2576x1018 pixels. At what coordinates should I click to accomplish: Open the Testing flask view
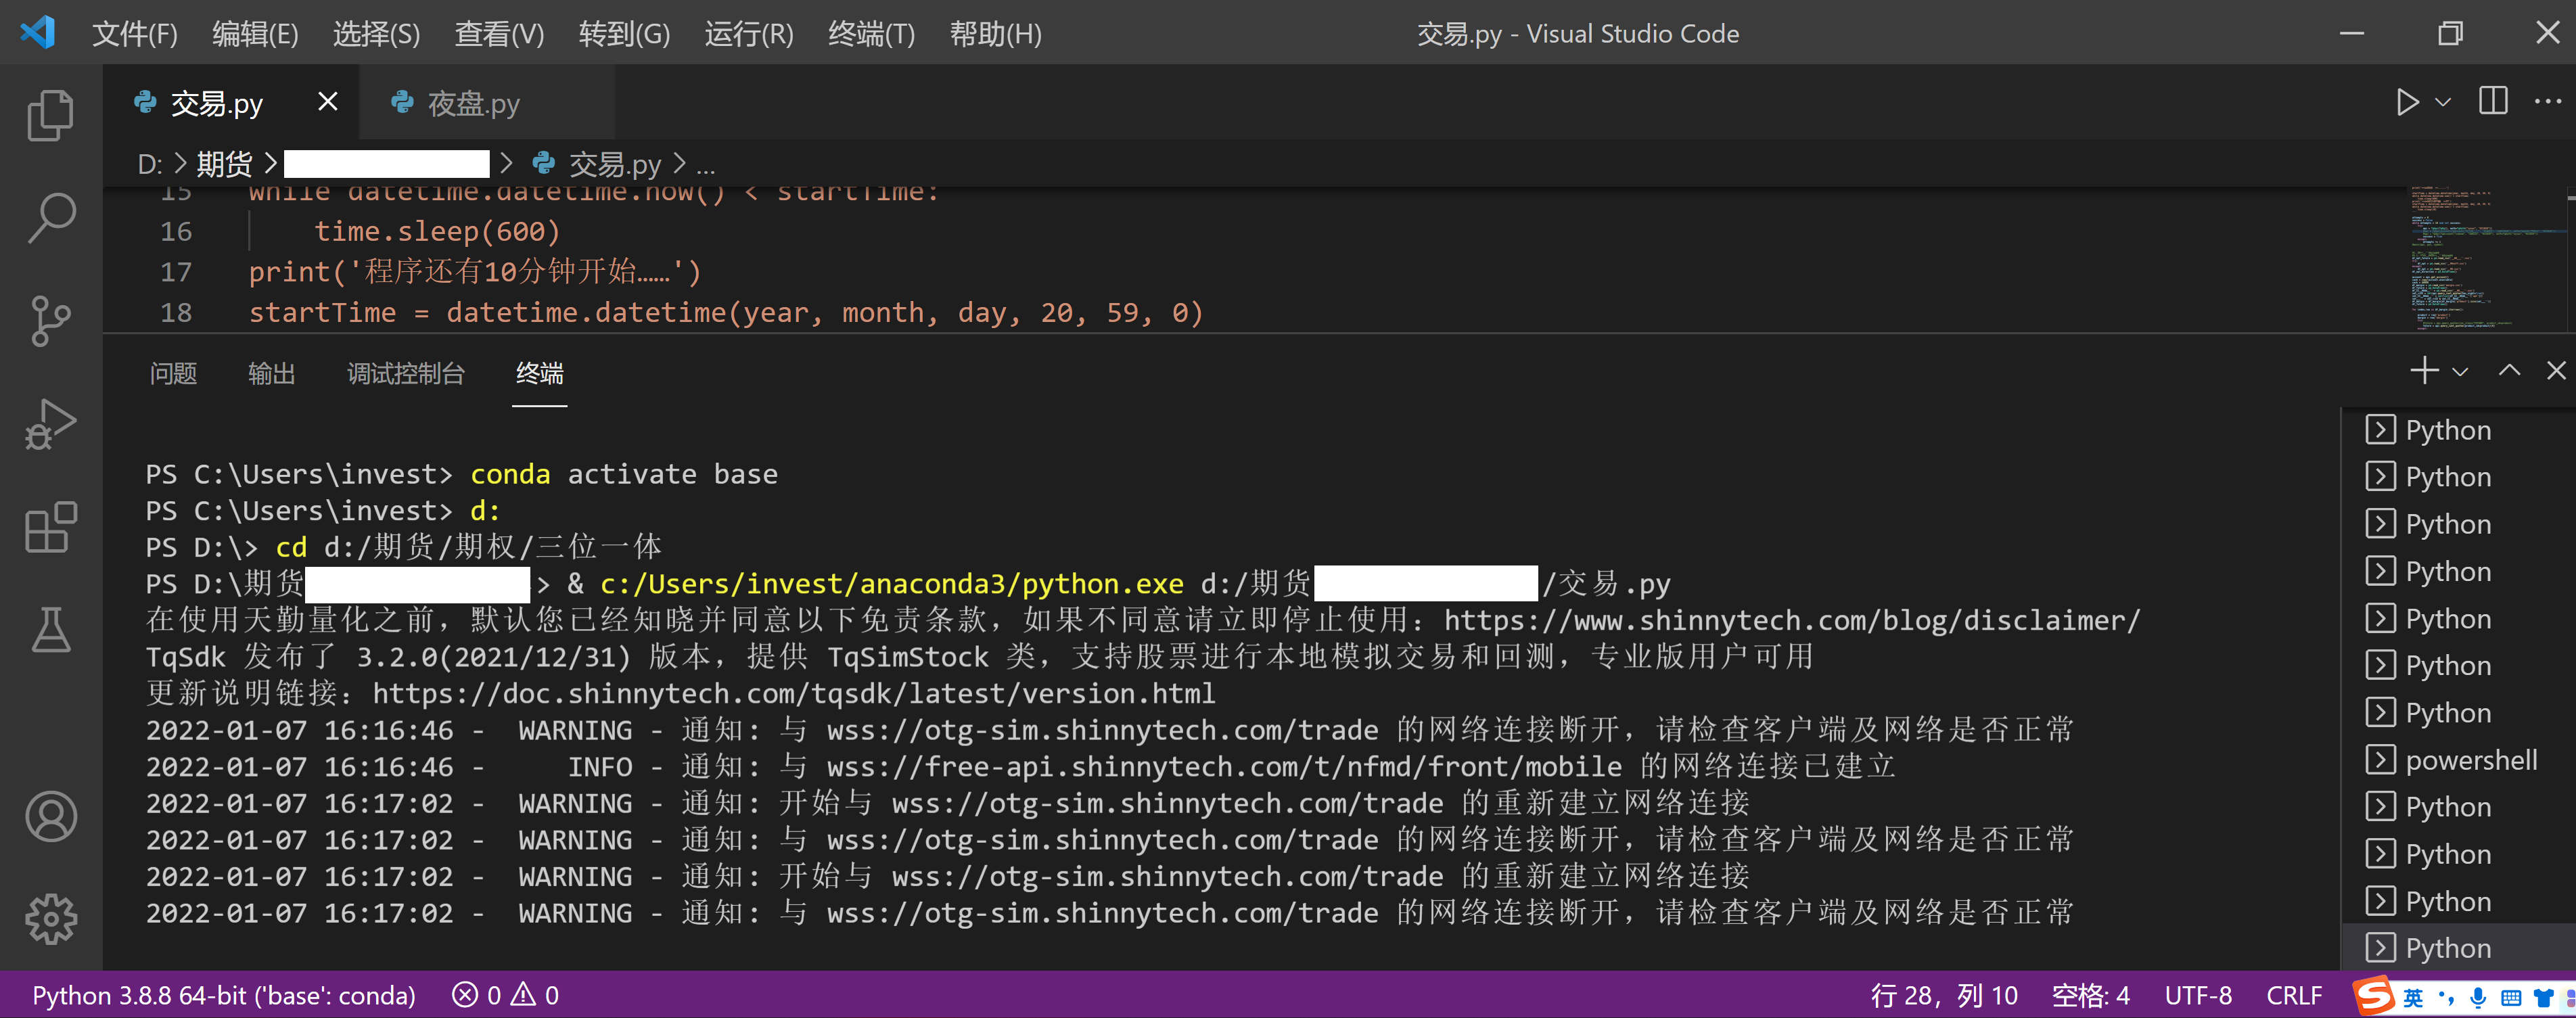pyautogui.click(x=51, y=630)
